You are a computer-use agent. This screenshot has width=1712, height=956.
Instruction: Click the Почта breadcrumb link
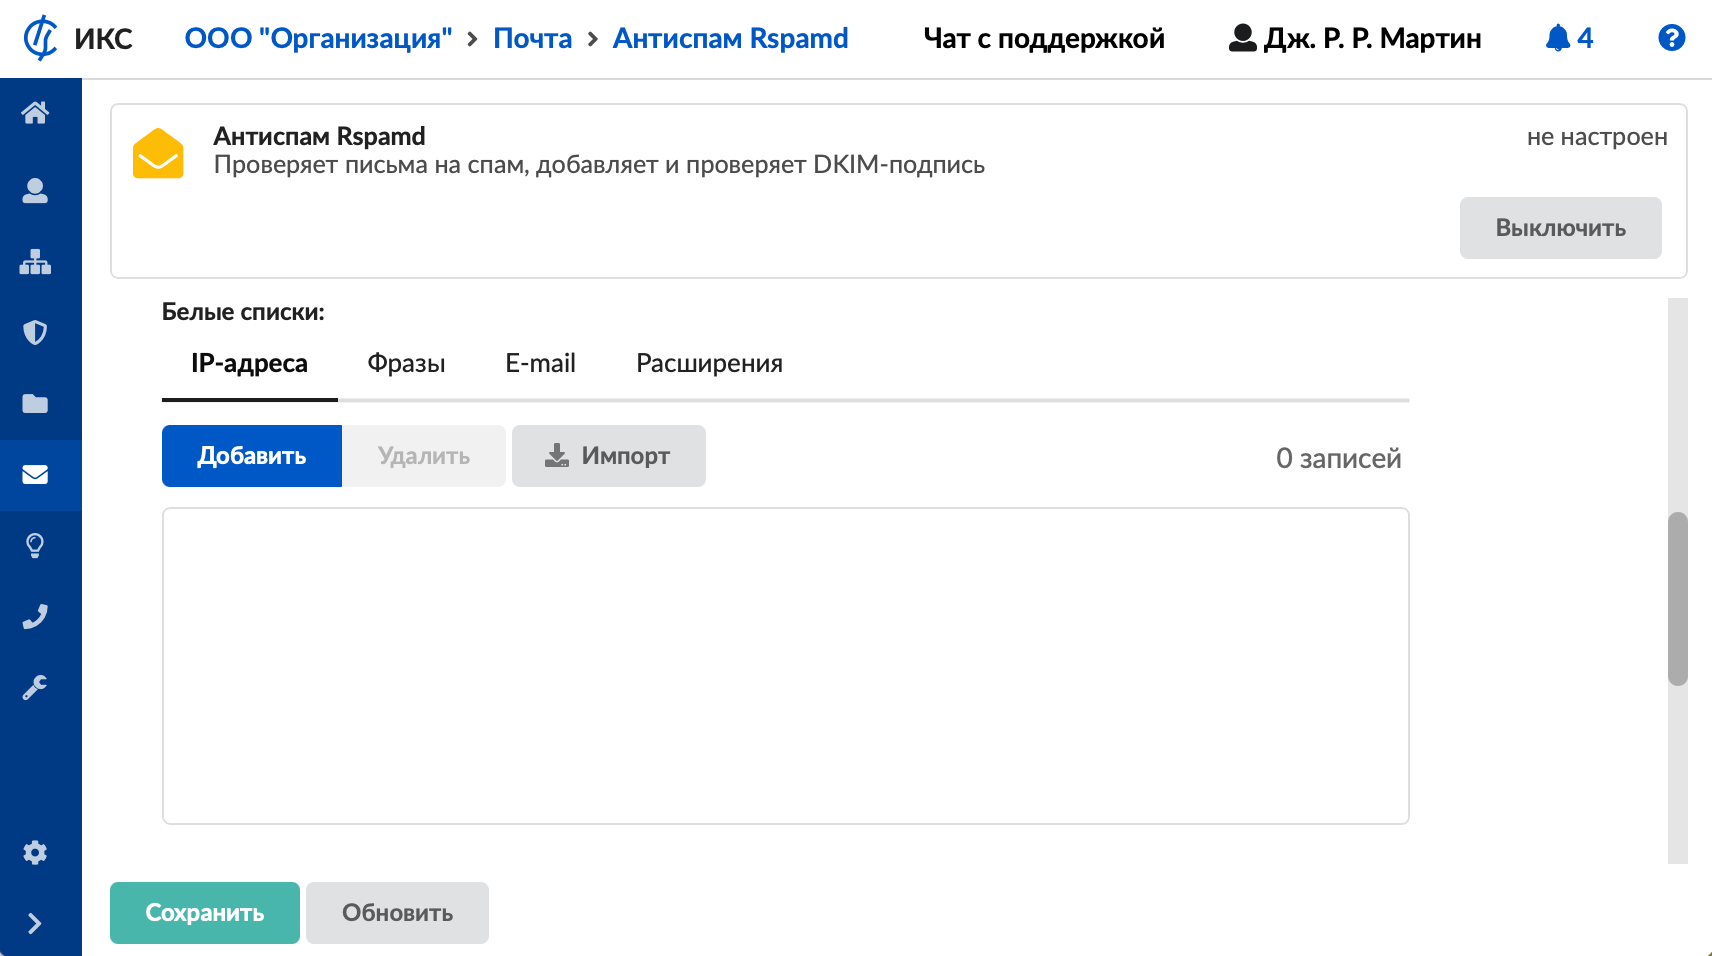tap(532, 38)
